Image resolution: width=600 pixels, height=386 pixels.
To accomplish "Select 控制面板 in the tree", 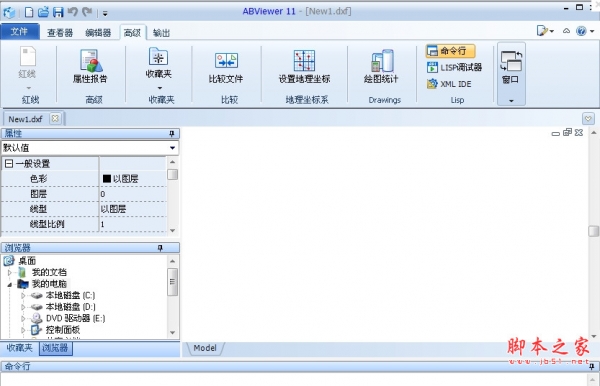I will pyautogui.click(x=63, y=330).
